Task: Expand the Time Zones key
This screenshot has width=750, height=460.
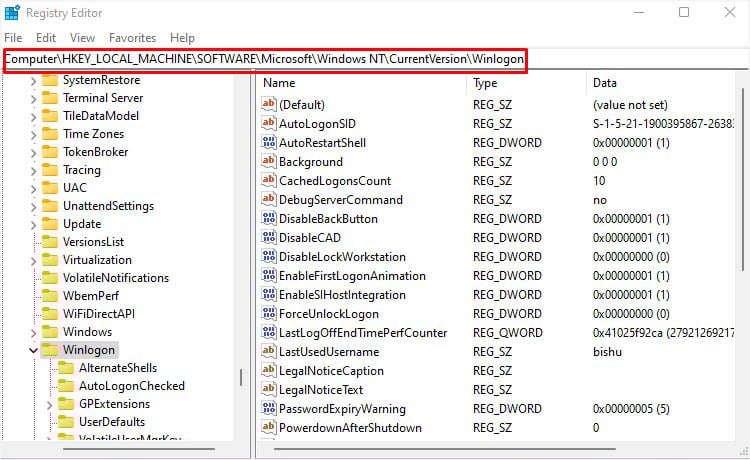Action: pos(33,135)
